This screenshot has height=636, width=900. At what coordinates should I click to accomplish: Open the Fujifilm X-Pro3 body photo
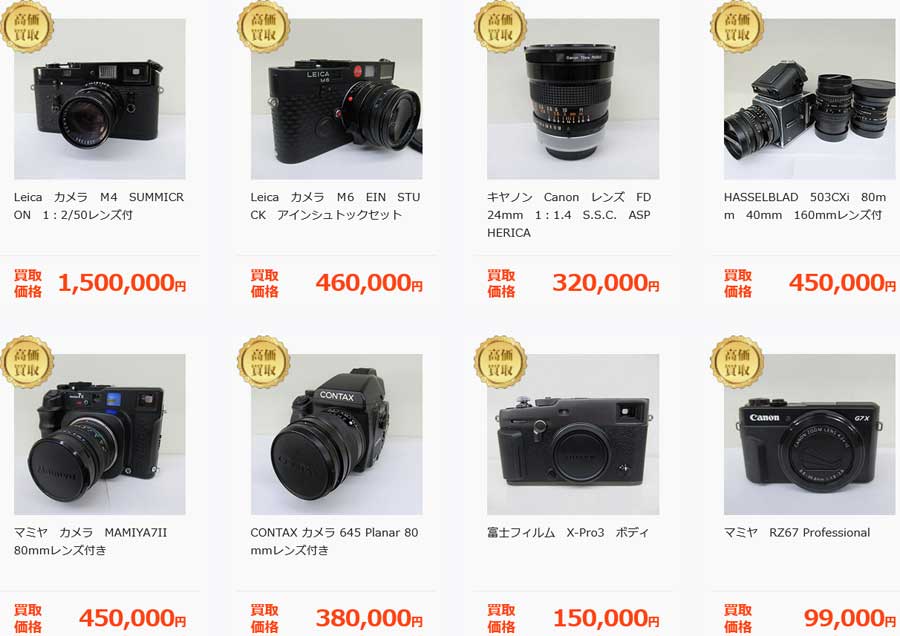(573, 434)
